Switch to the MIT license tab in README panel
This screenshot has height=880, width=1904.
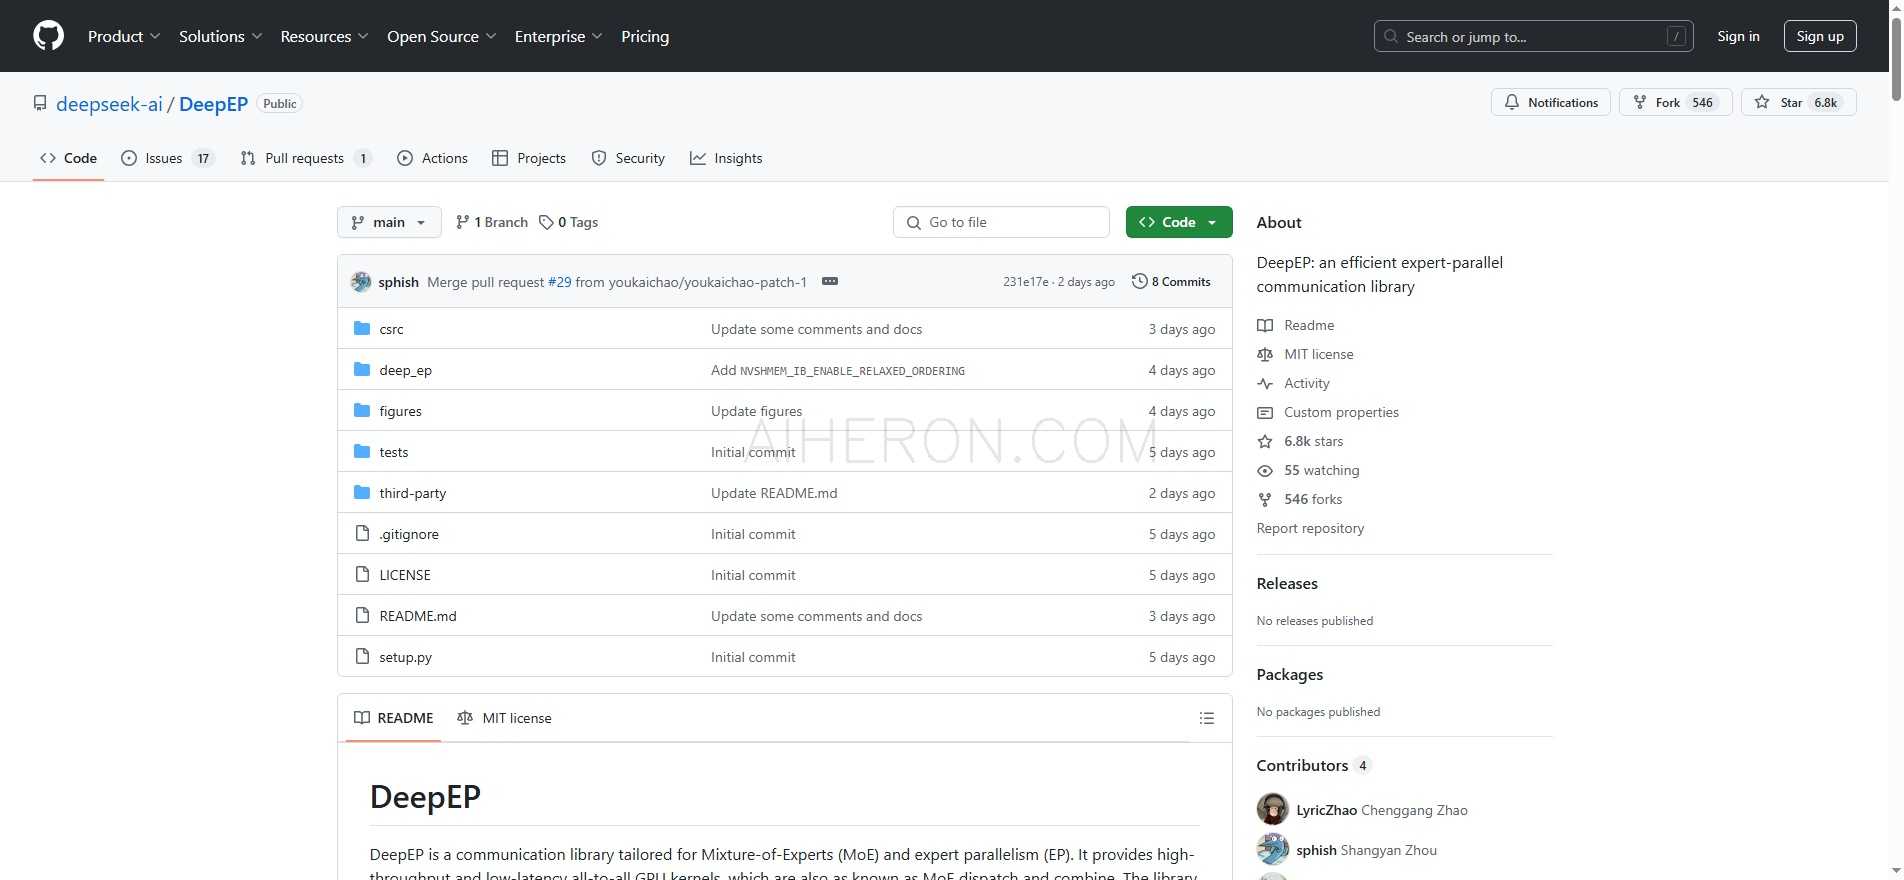pyautogui.click(x=504, y=718)
